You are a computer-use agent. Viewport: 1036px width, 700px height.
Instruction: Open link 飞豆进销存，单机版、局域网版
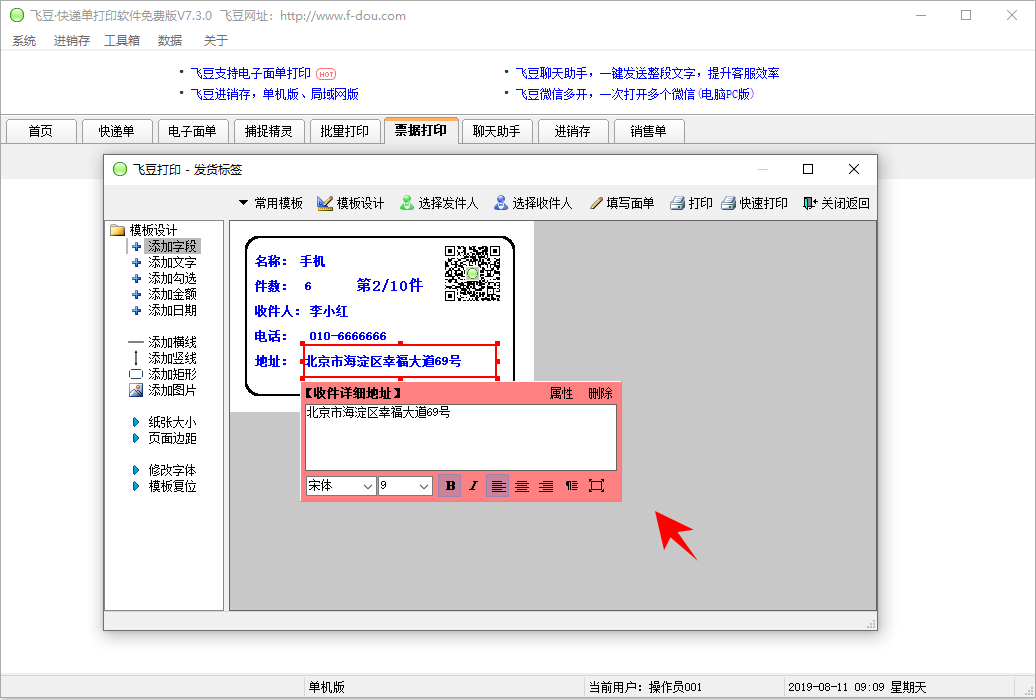[275, 95]
